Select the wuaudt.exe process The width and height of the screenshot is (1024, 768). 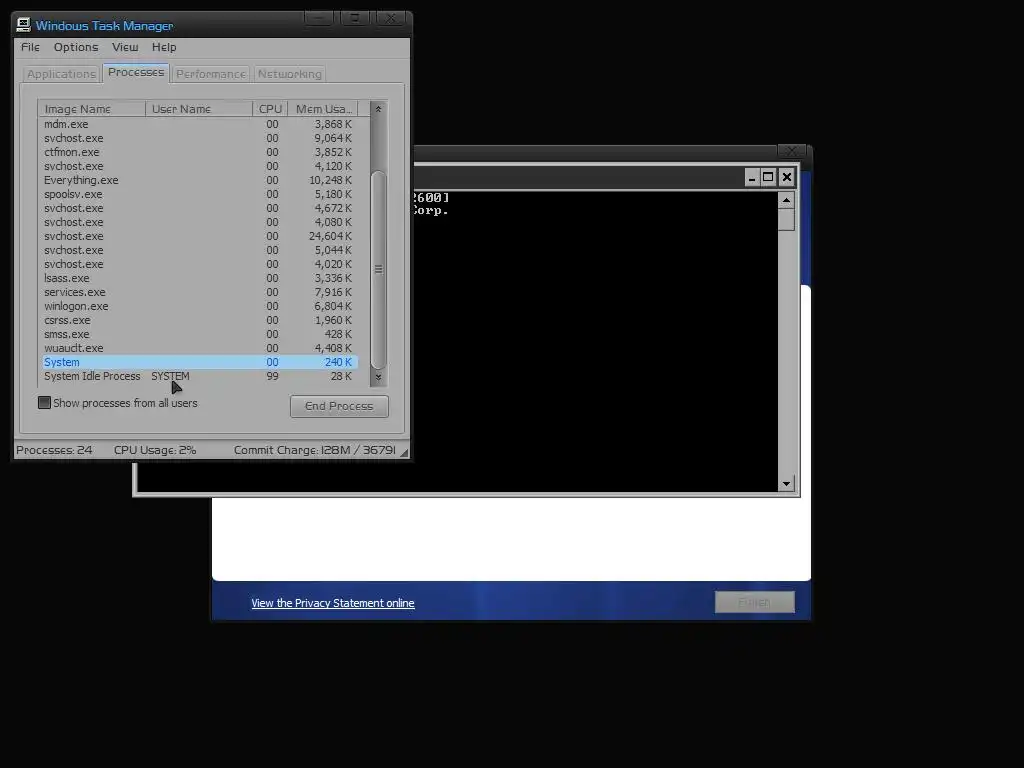point(198,348)
